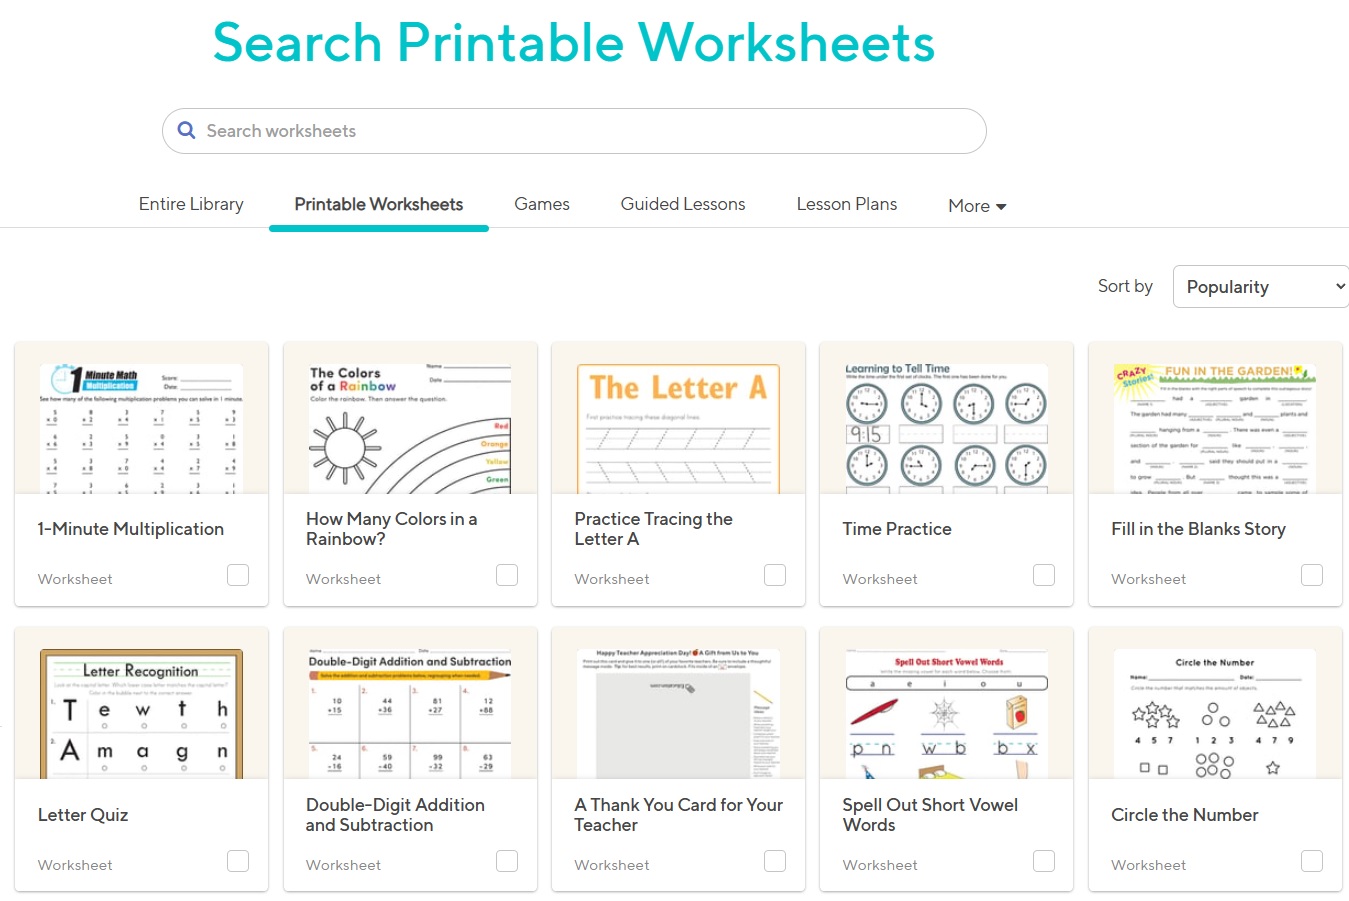Viewport: 1349px width, 901px height.
Task: Open A Thank You Card for Your Teacher
Action: pos(678,814)
